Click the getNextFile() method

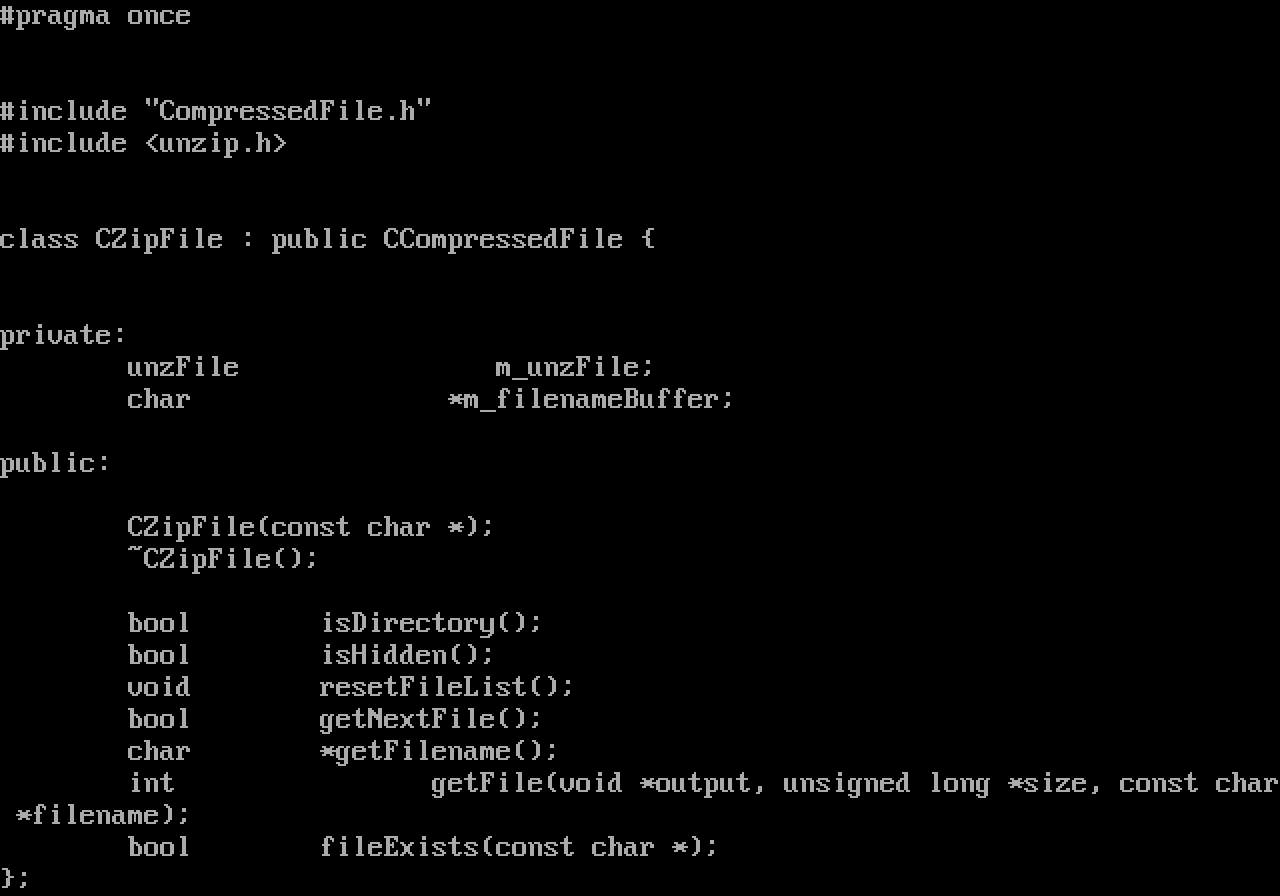pyautogui.click(x=431, y=720)
